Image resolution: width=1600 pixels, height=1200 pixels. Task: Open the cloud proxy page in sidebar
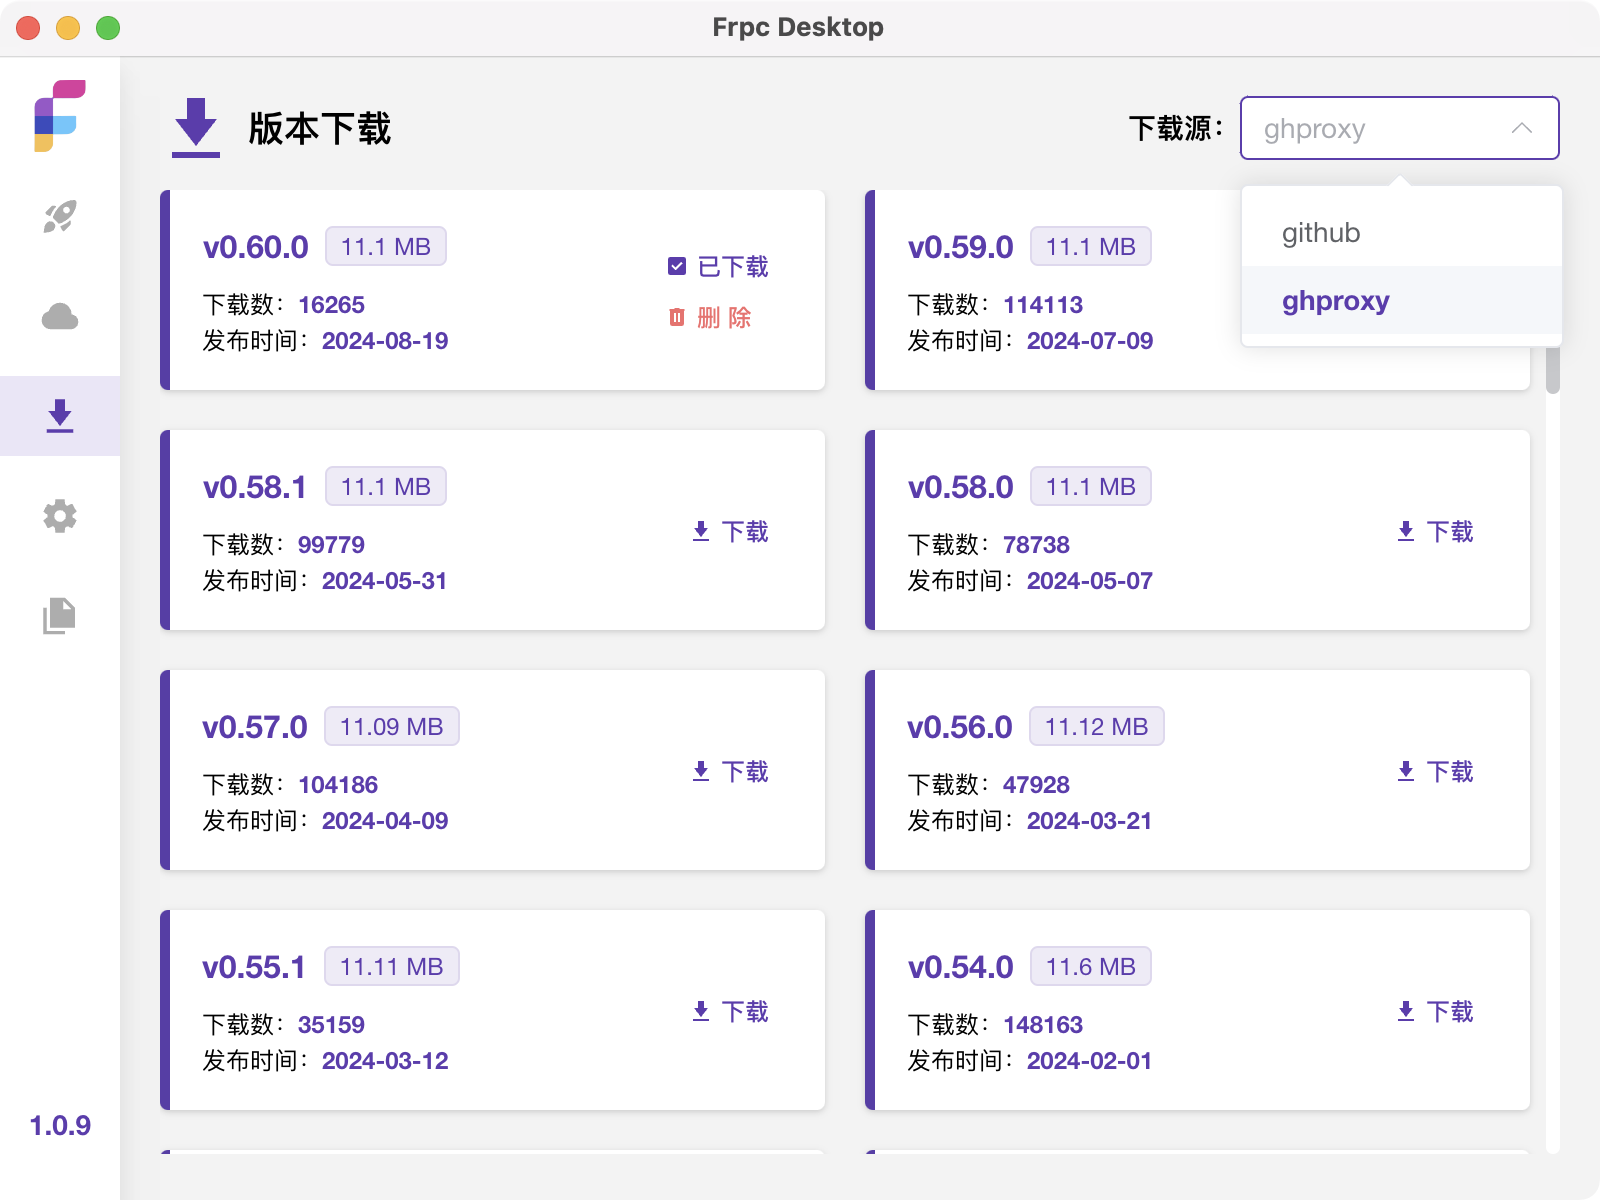pyautogui.click(x=60, y=317)
